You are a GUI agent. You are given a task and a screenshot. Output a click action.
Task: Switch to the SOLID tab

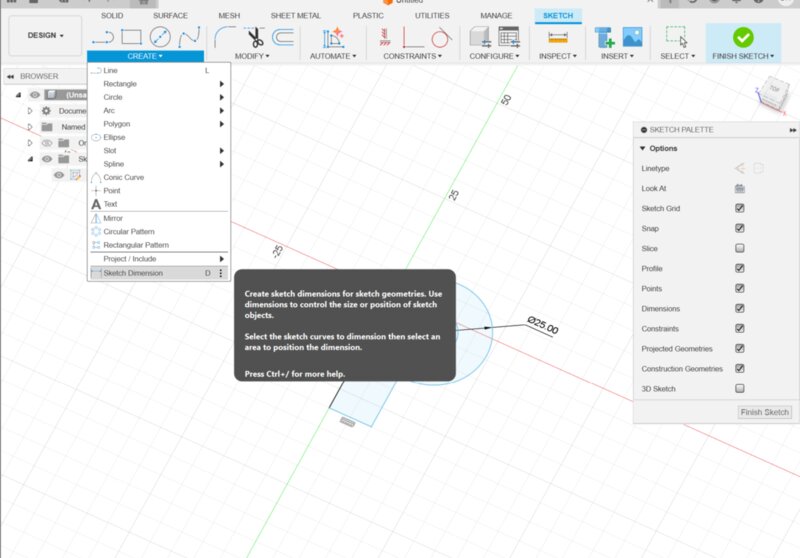pyautogui.click(x=112, y=16)
